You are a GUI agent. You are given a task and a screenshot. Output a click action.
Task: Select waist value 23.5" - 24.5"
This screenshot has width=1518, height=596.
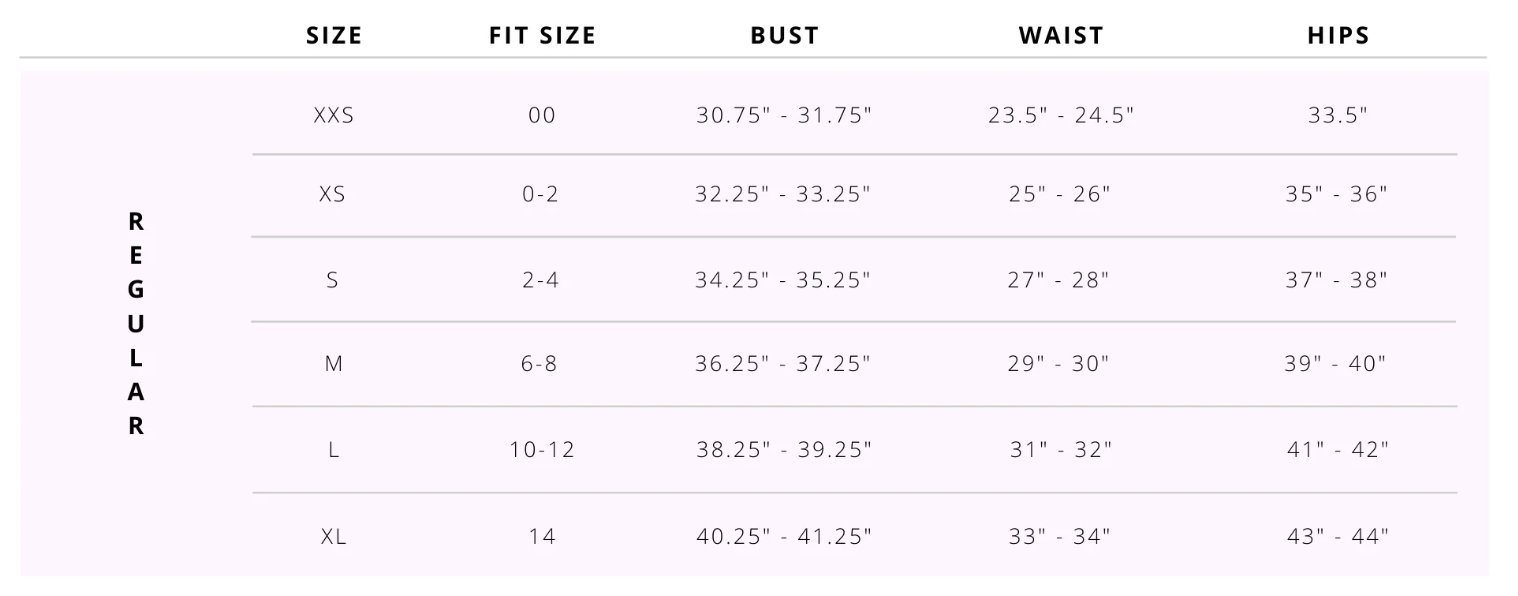pos(1061,115)
